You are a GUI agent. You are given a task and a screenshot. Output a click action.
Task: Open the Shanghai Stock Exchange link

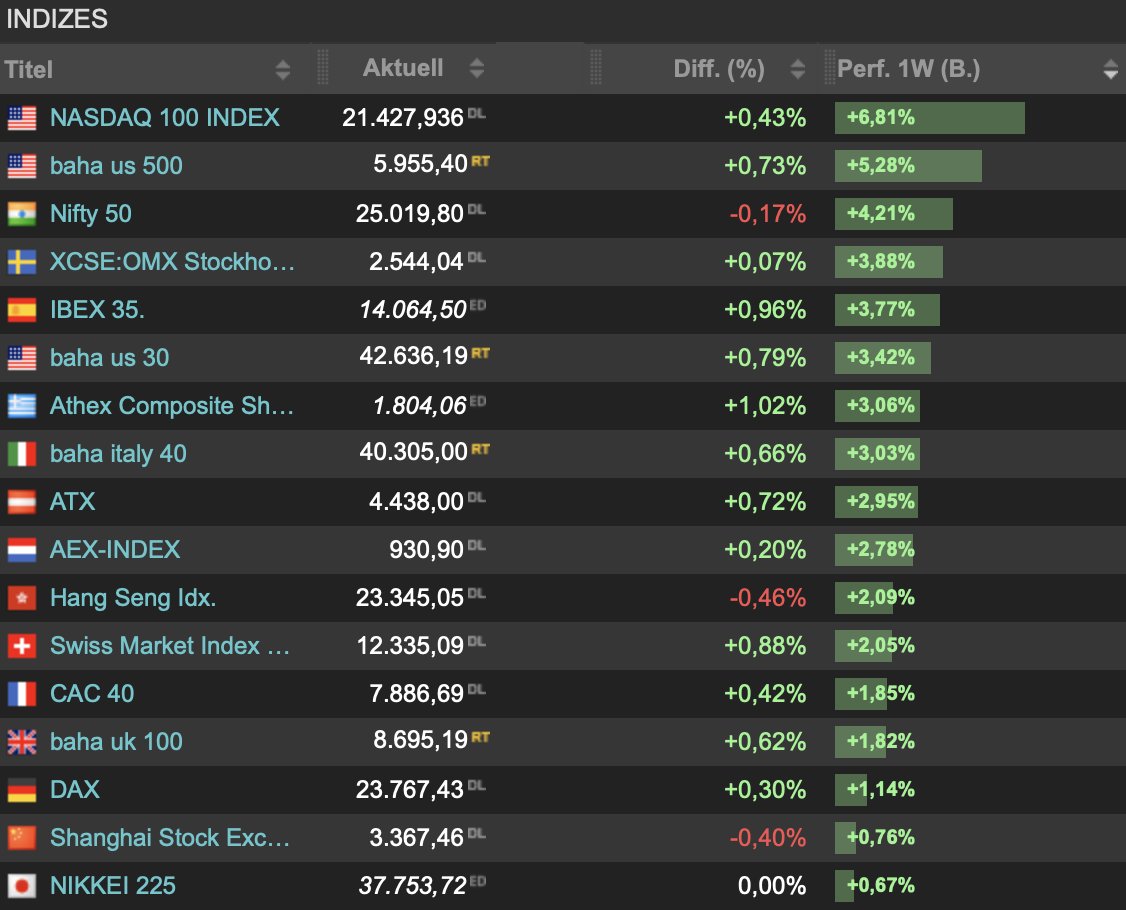click(169, 838)
